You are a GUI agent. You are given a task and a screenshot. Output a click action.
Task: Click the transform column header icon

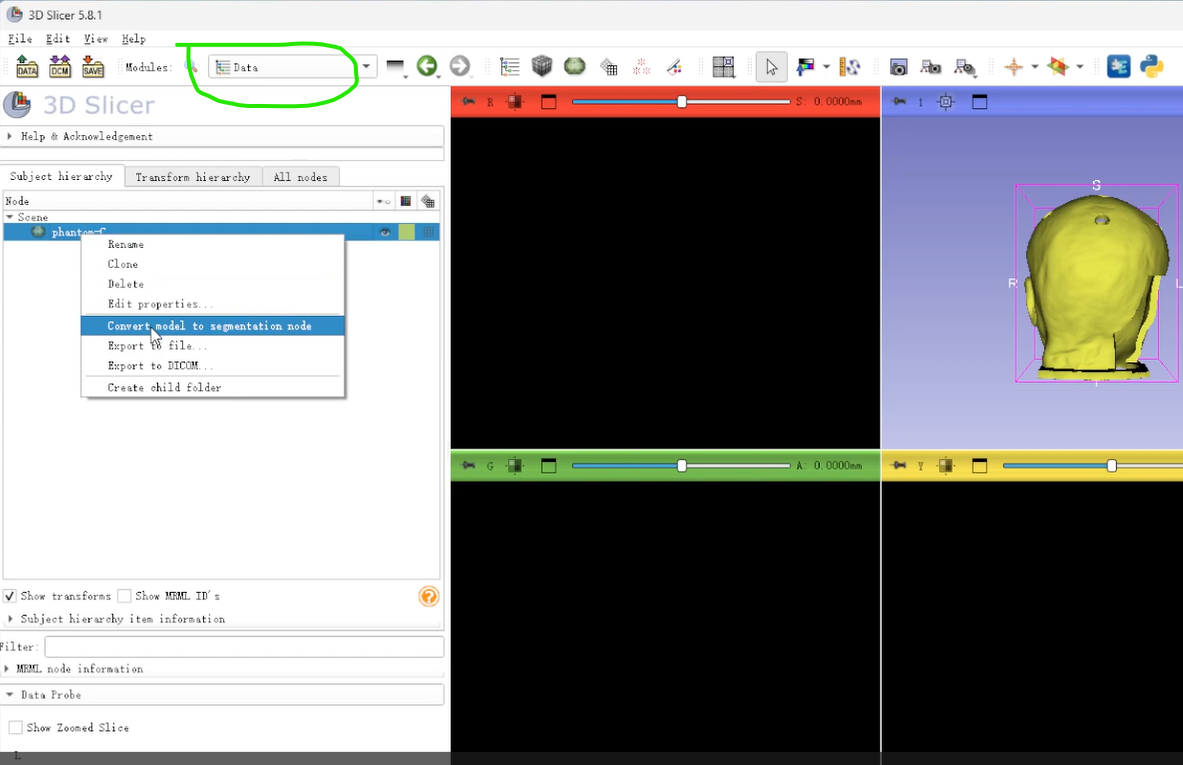tap(428, 201)
